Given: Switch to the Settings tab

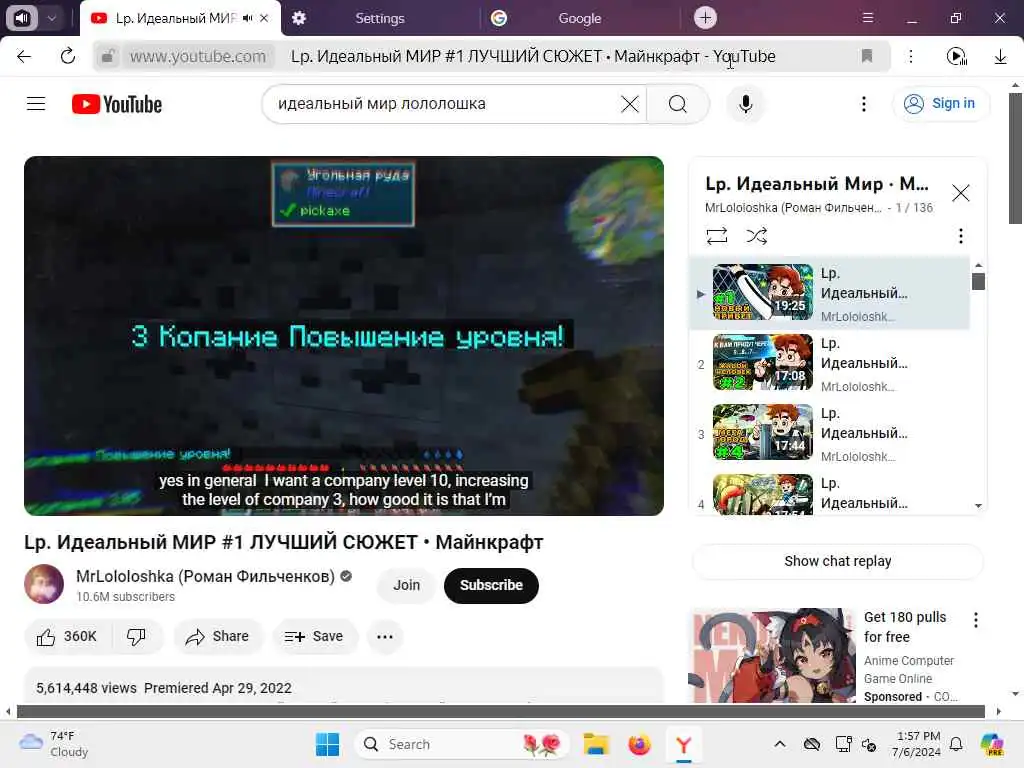Looking at the screenshot, I should pos(379,18).
